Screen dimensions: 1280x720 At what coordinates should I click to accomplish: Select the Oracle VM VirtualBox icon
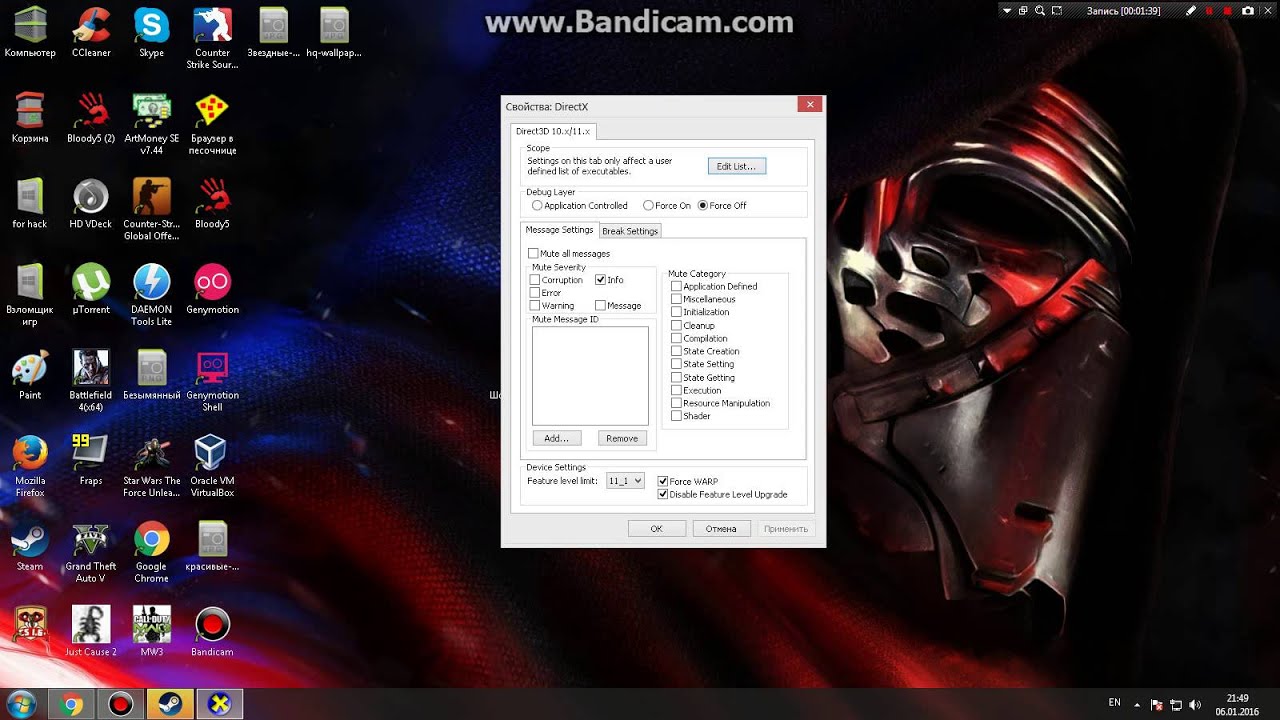click(x=212, y=467)
